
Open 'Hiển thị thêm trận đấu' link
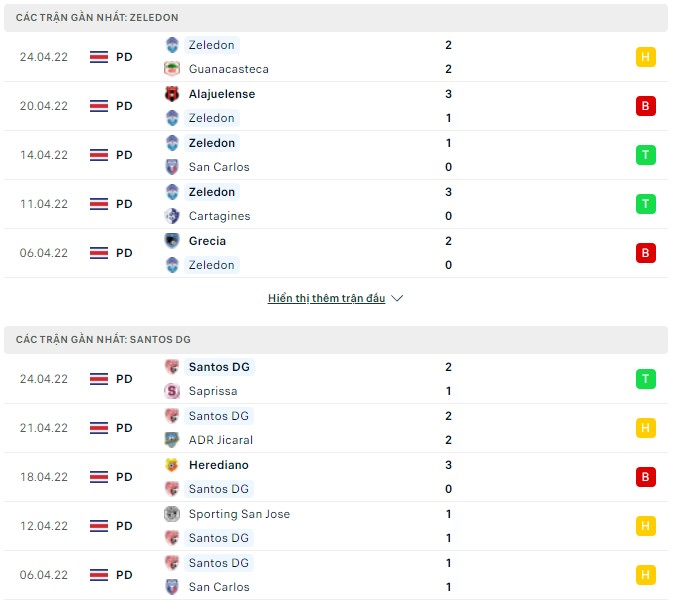point(326,298)
